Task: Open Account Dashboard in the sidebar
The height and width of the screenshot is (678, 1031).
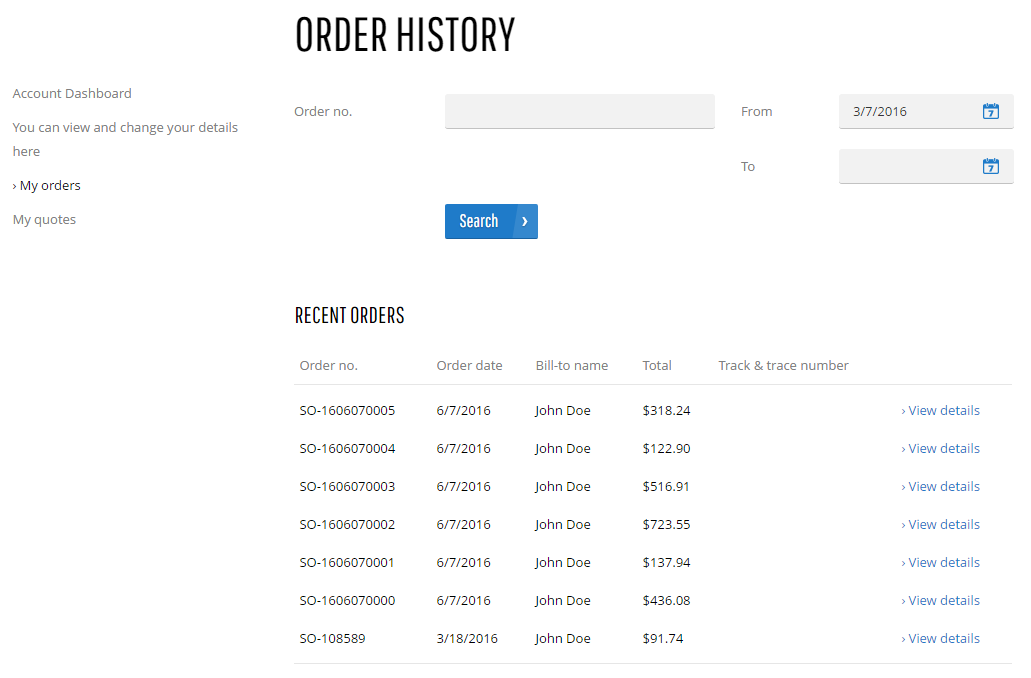Action: click(x=72, y=93)
